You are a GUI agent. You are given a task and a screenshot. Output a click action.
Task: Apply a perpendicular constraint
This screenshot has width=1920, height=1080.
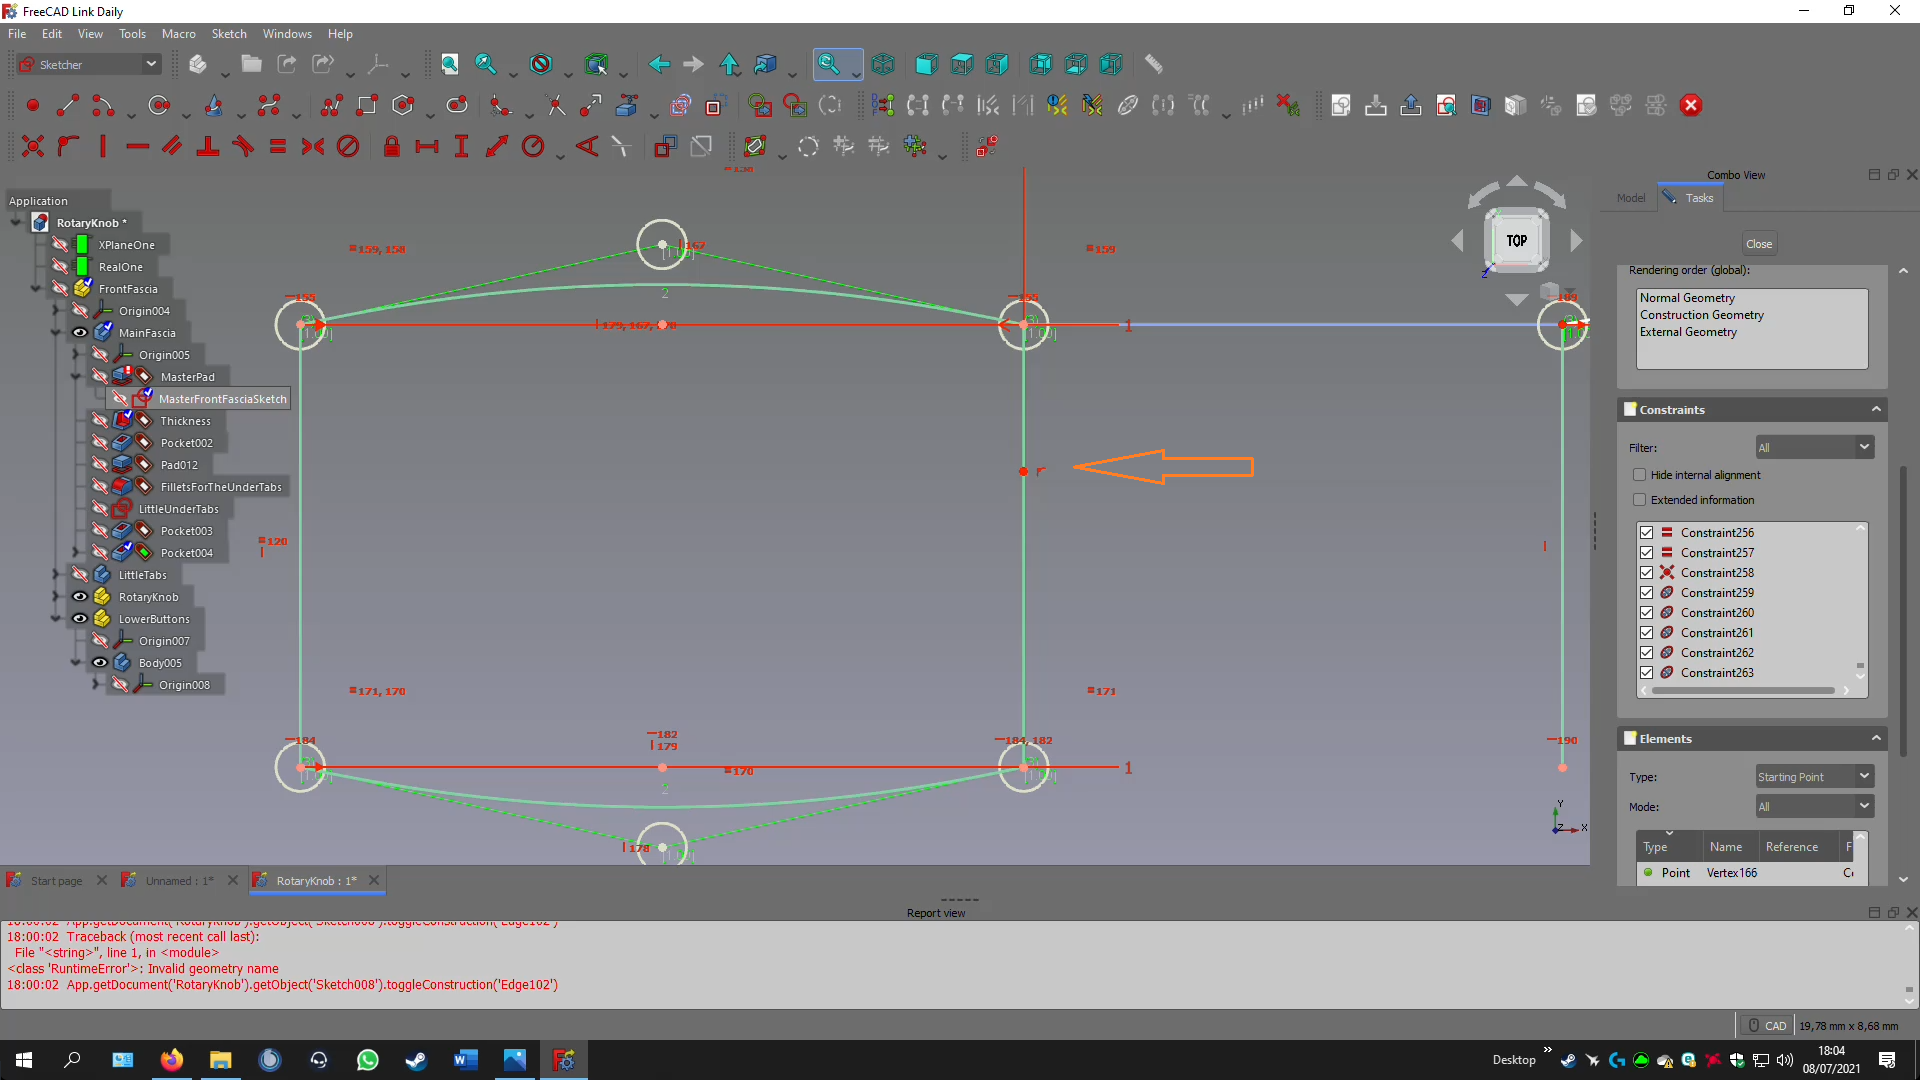(x=209, y=146)
